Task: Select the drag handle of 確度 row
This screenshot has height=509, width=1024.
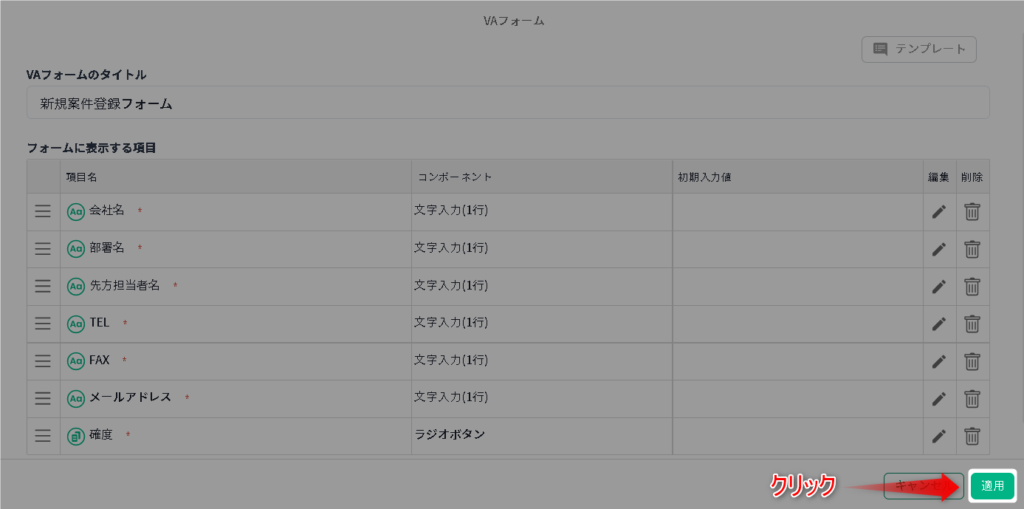Action: click(x=43, y=435)
